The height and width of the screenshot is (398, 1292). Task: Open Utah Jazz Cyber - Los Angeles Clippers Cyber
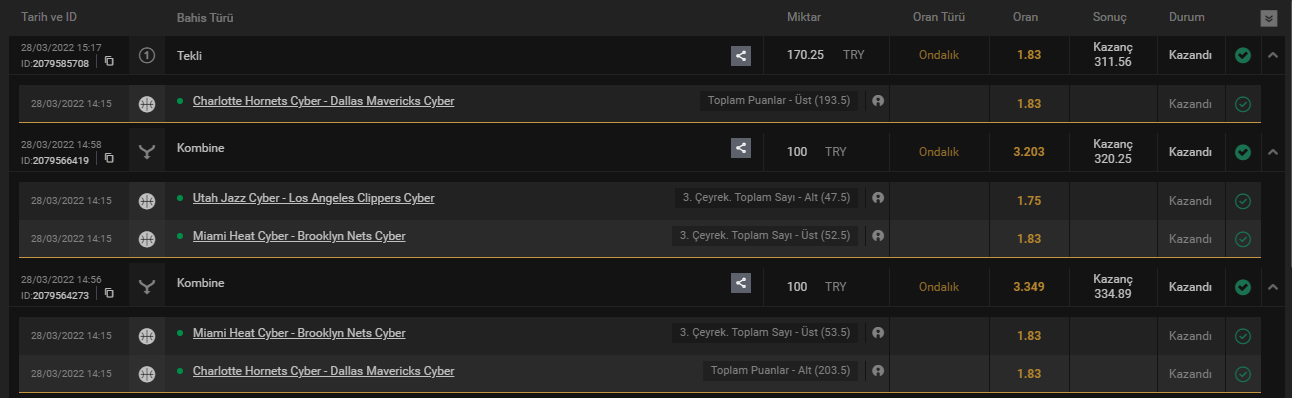tap(314, 198)
